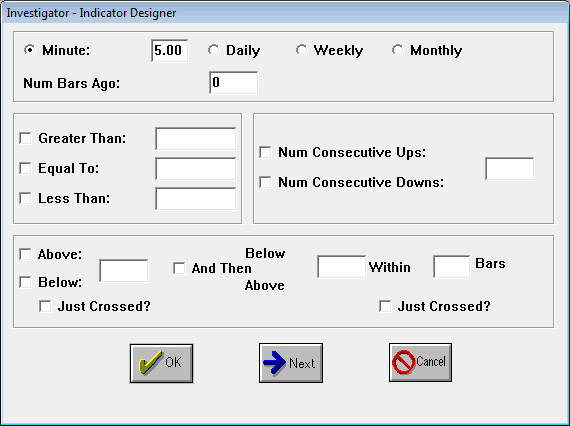Click the Bars label text
The image size is (570, 426).
(490, 263)
